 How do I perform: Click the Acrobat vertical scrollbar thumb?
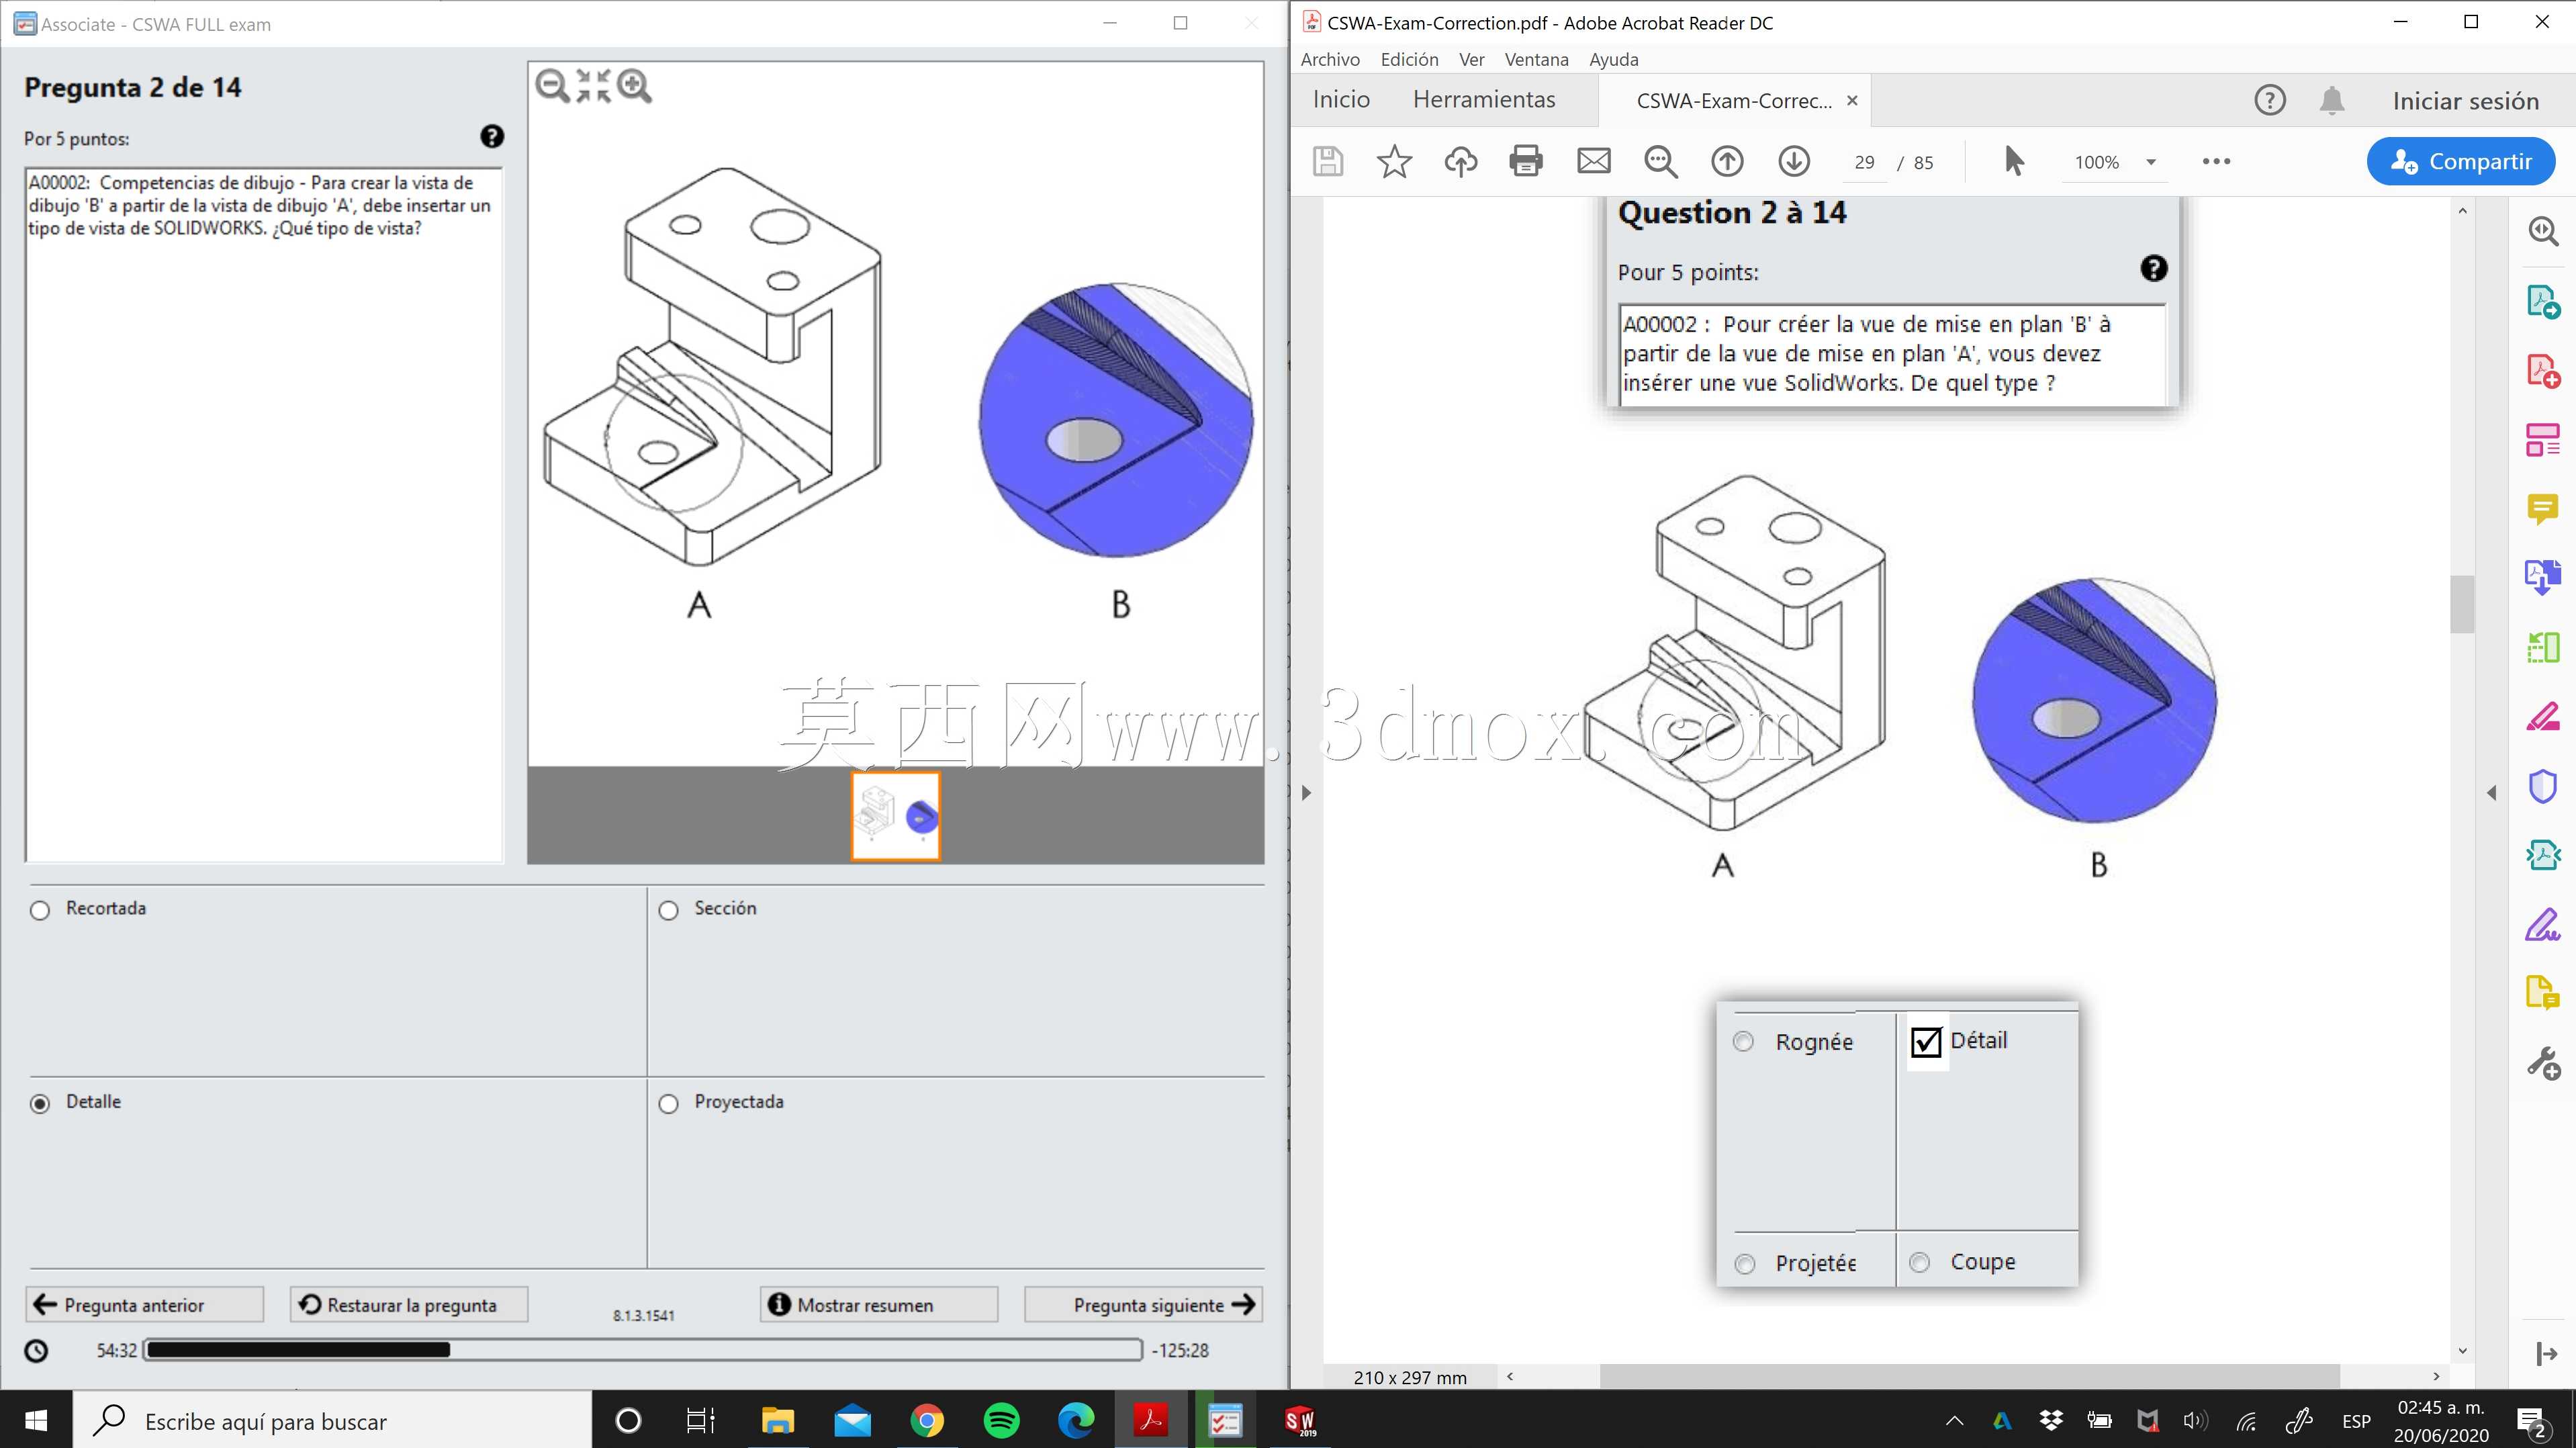2462,604
